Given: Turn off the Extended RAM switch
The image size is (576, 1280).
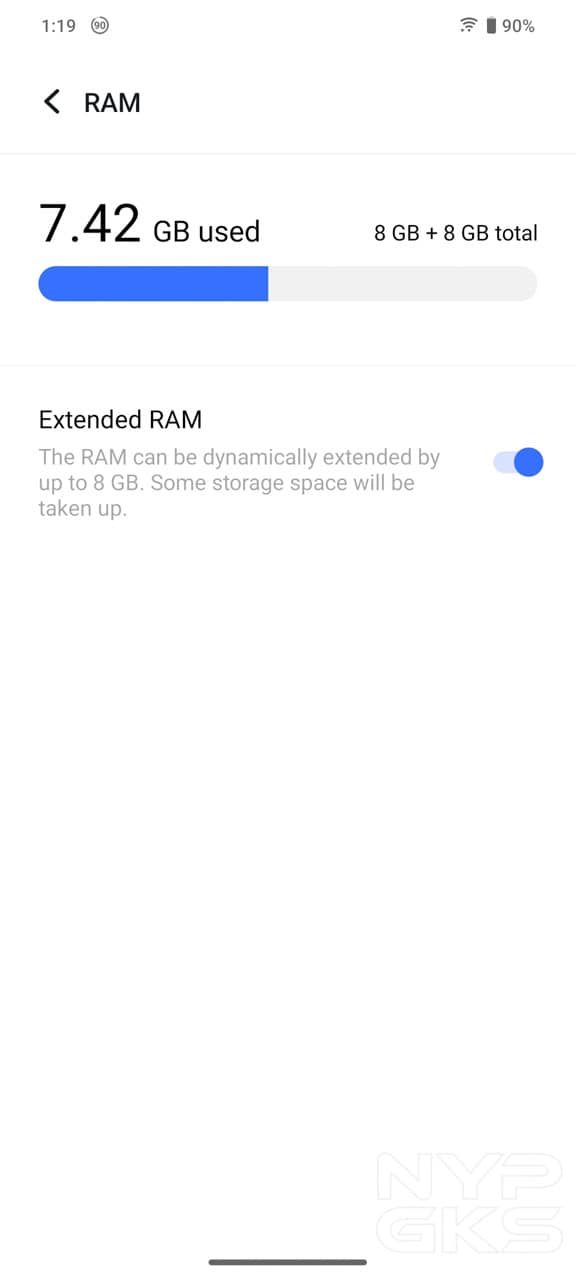Looking at the screenshot, I should pyautogui.click(x=518, y=462).
